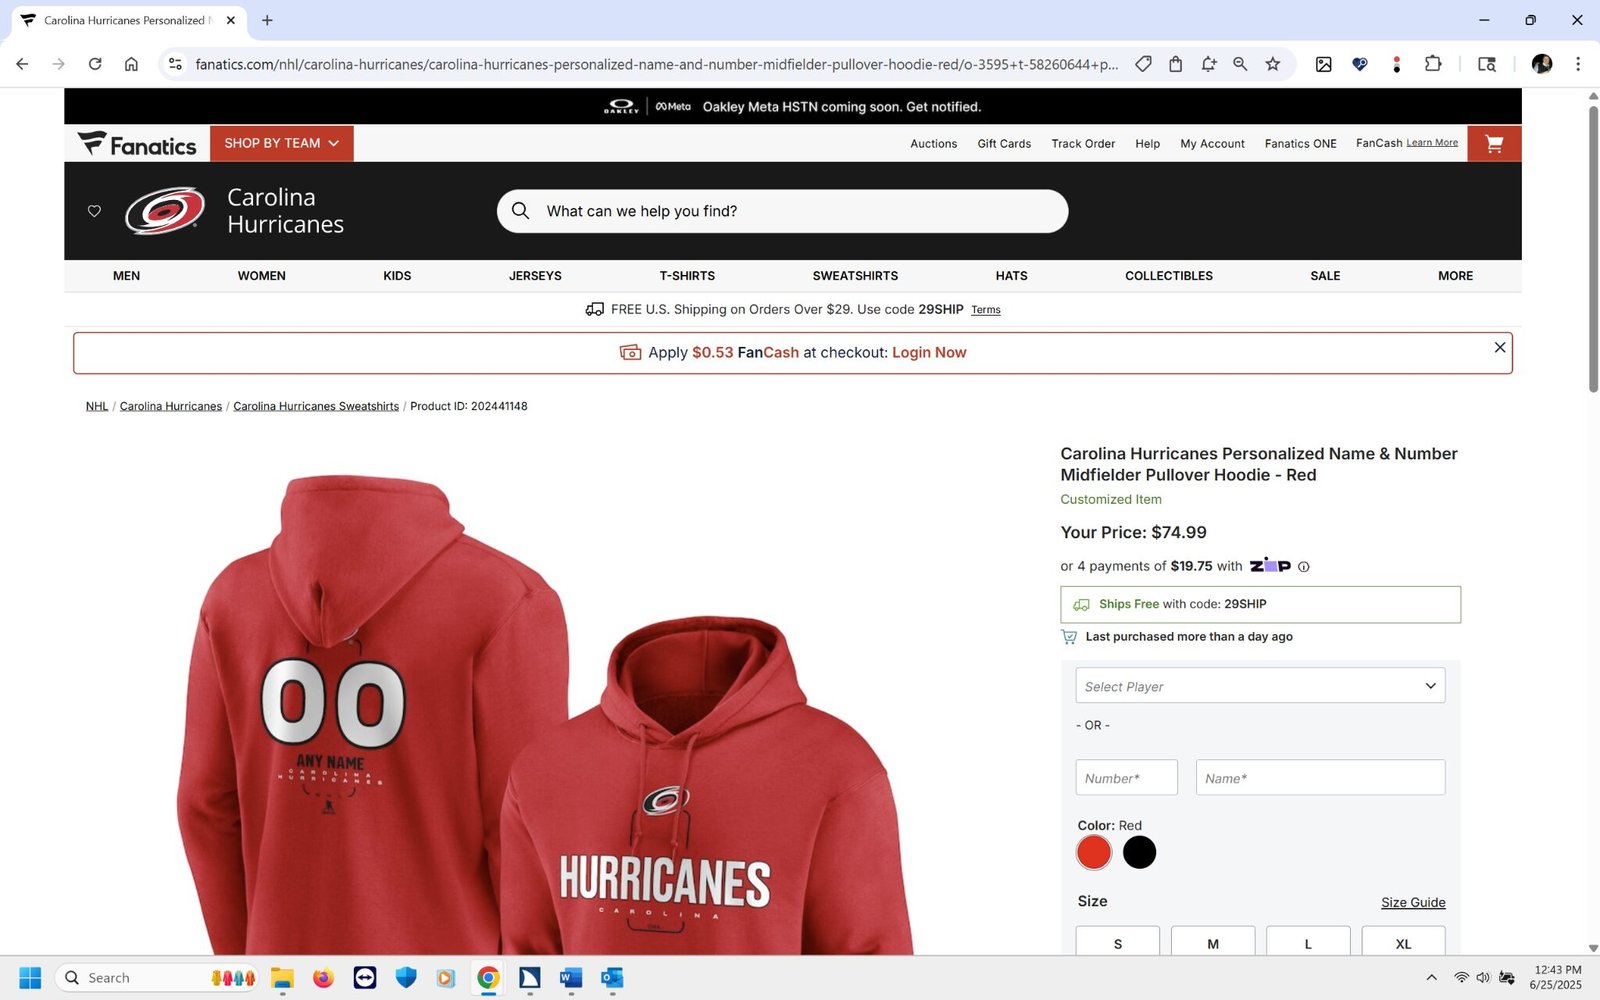
Task: Open the SALE category menu
Action: (1325, 276)
